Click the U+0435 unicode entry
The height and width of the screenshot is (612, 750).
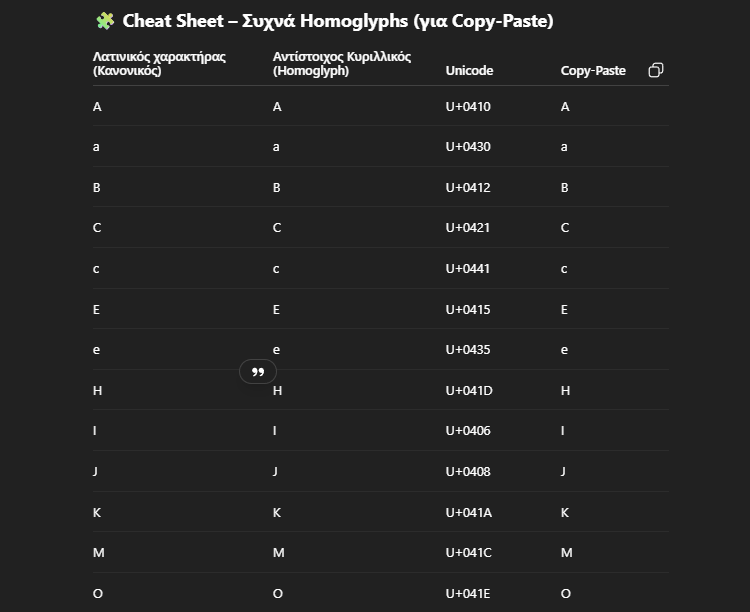(468, 349)
